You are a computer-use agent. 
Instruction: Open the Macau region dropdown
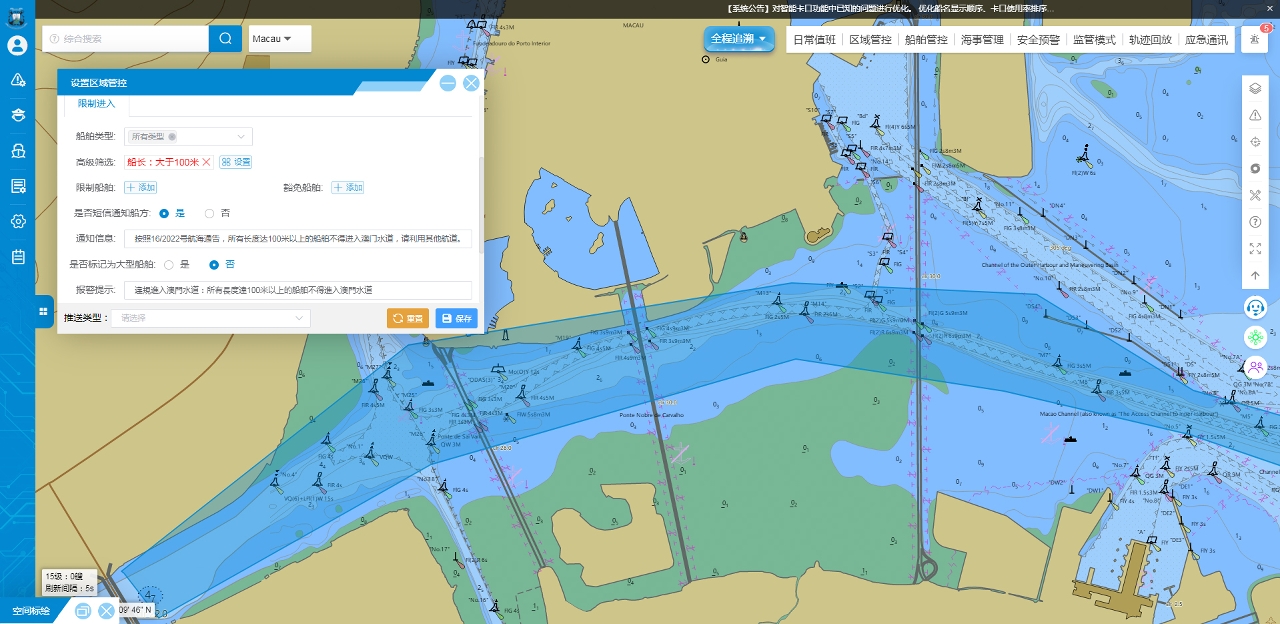tap(279, 39)
